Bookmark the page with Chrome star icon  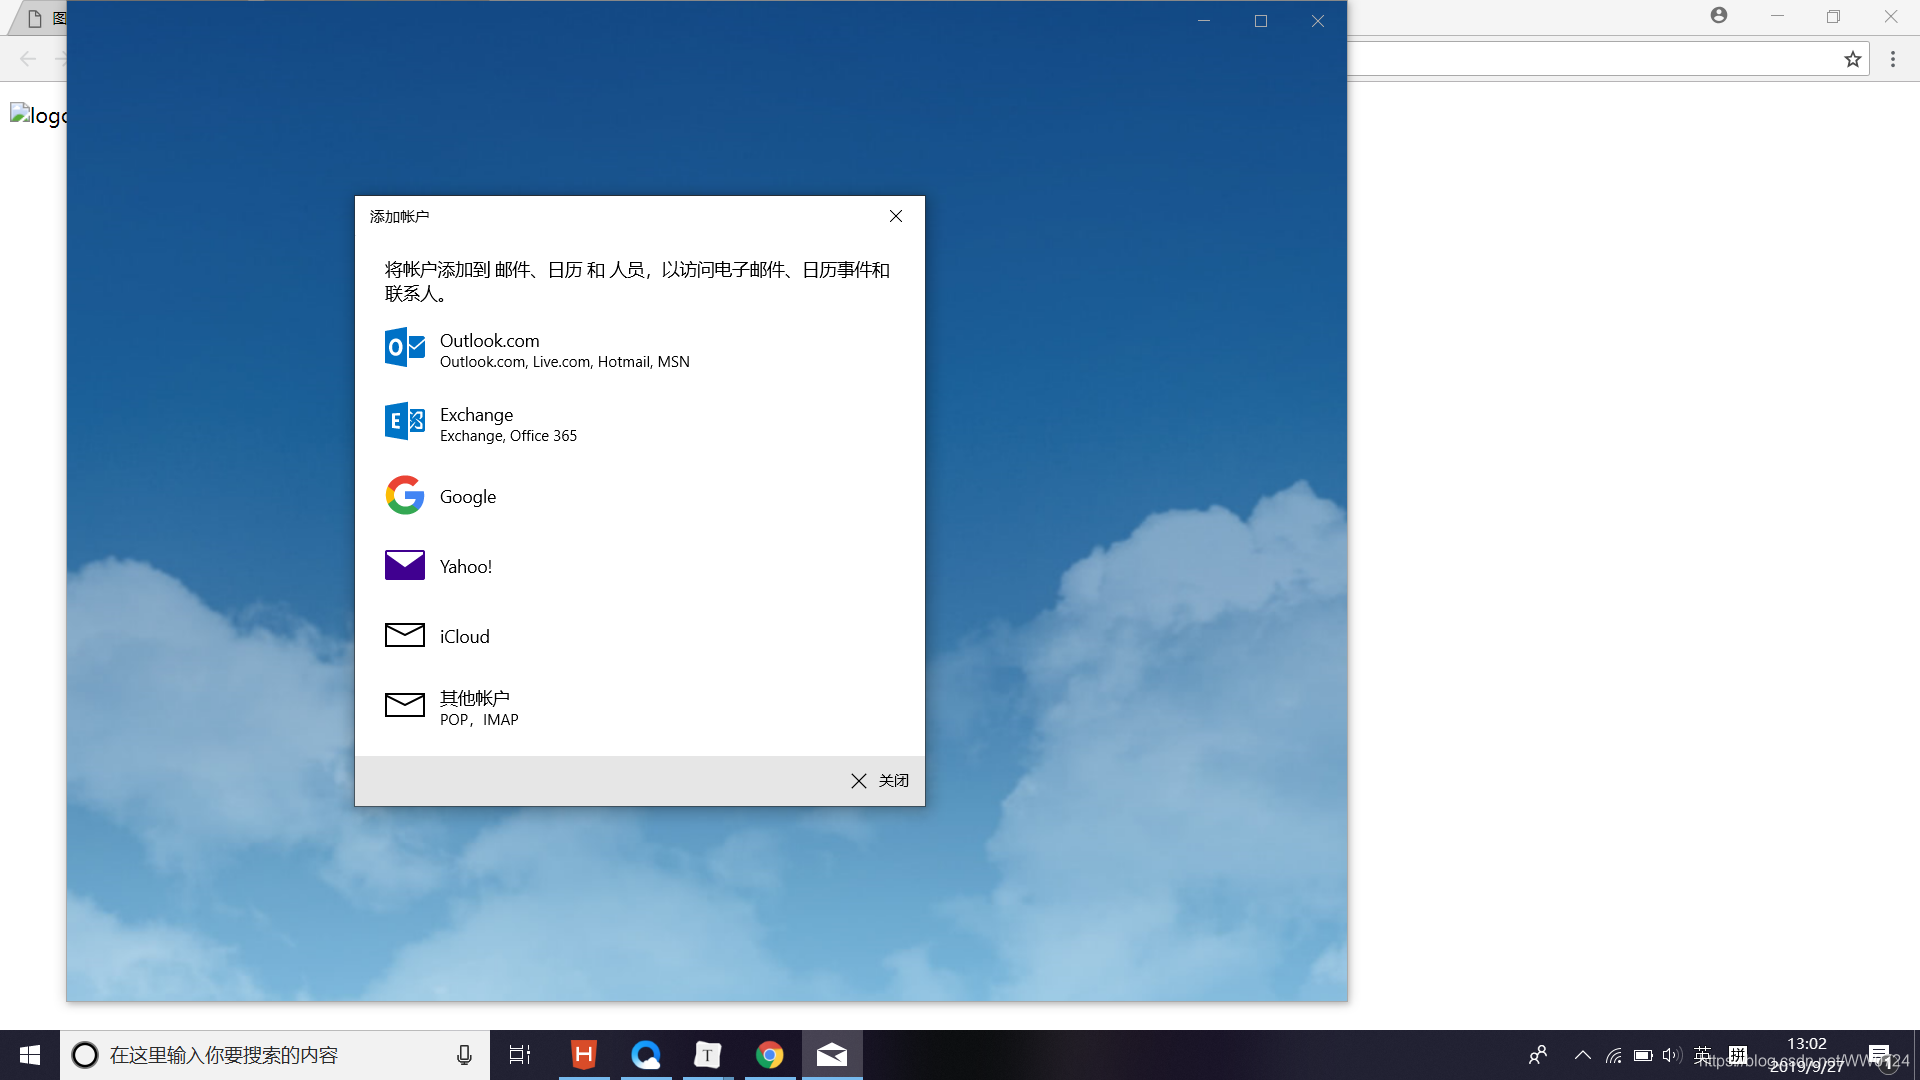1853,59
